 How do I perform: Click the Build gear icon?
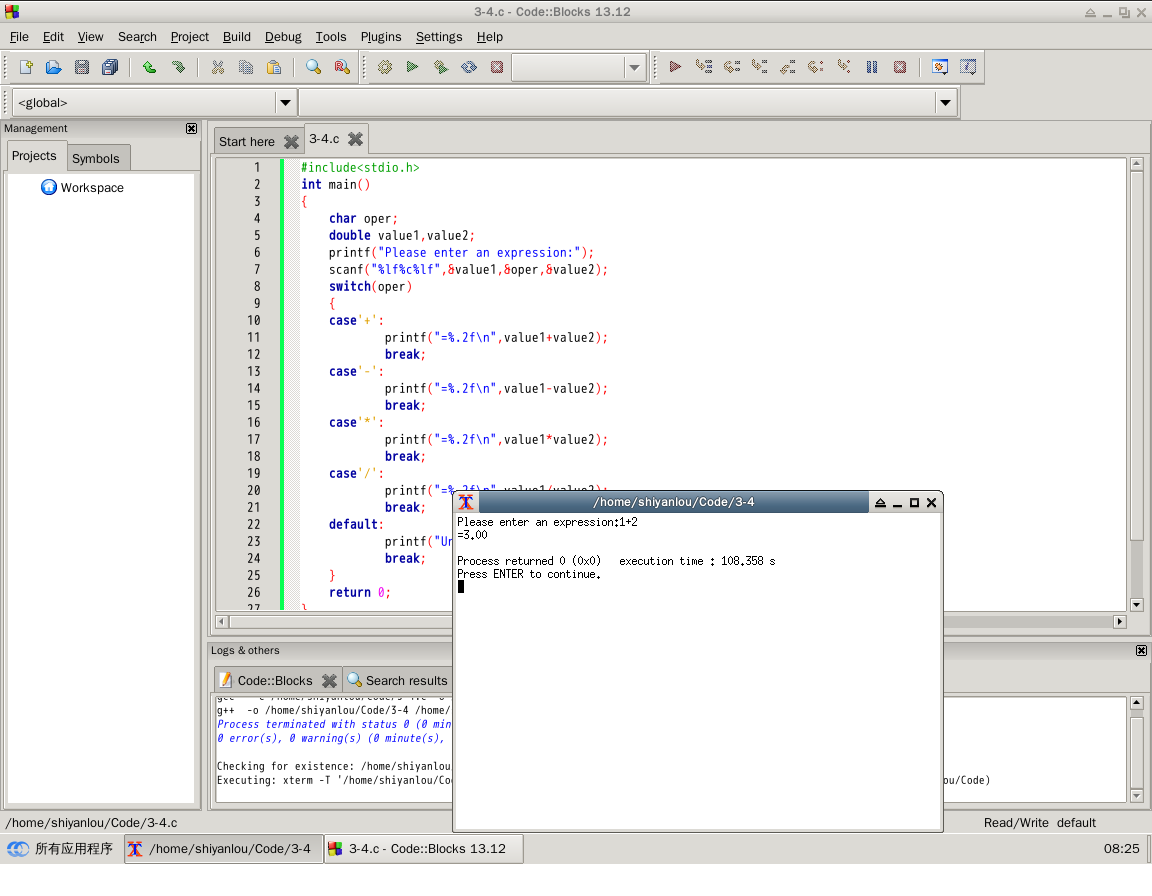tap(384, 67)
